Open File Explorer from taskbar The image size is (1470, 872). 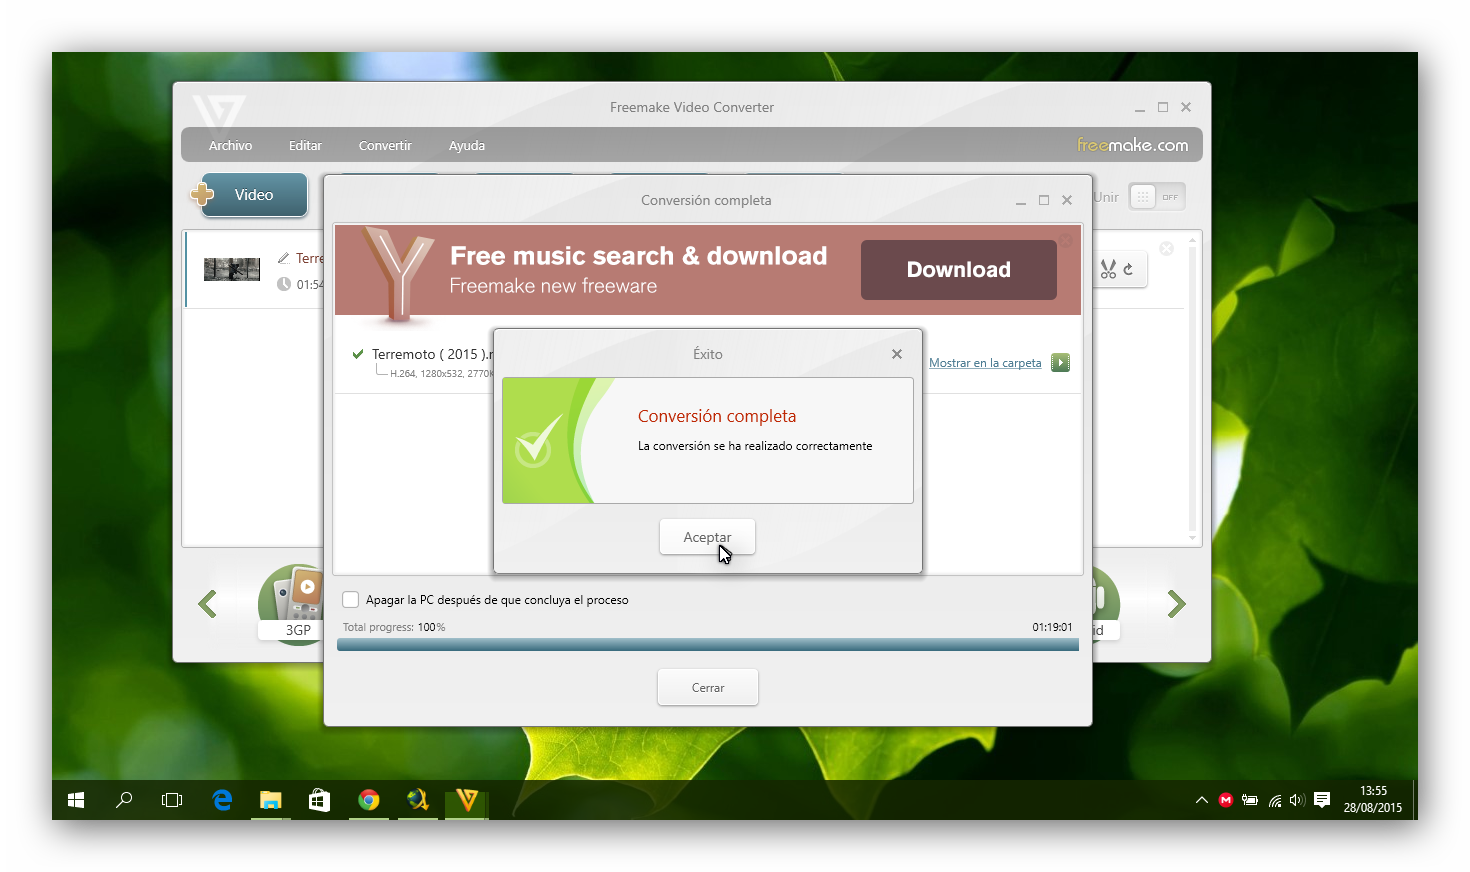coord(270,800)
